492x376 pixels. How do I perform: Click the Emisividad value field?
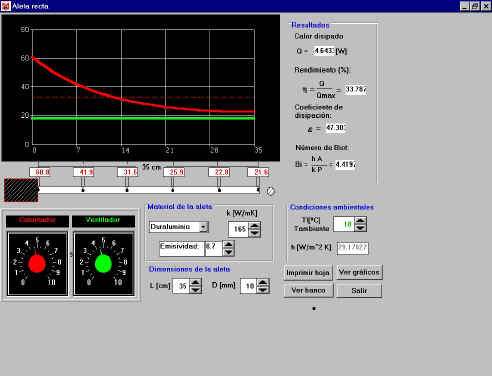[x=213, y=249]
